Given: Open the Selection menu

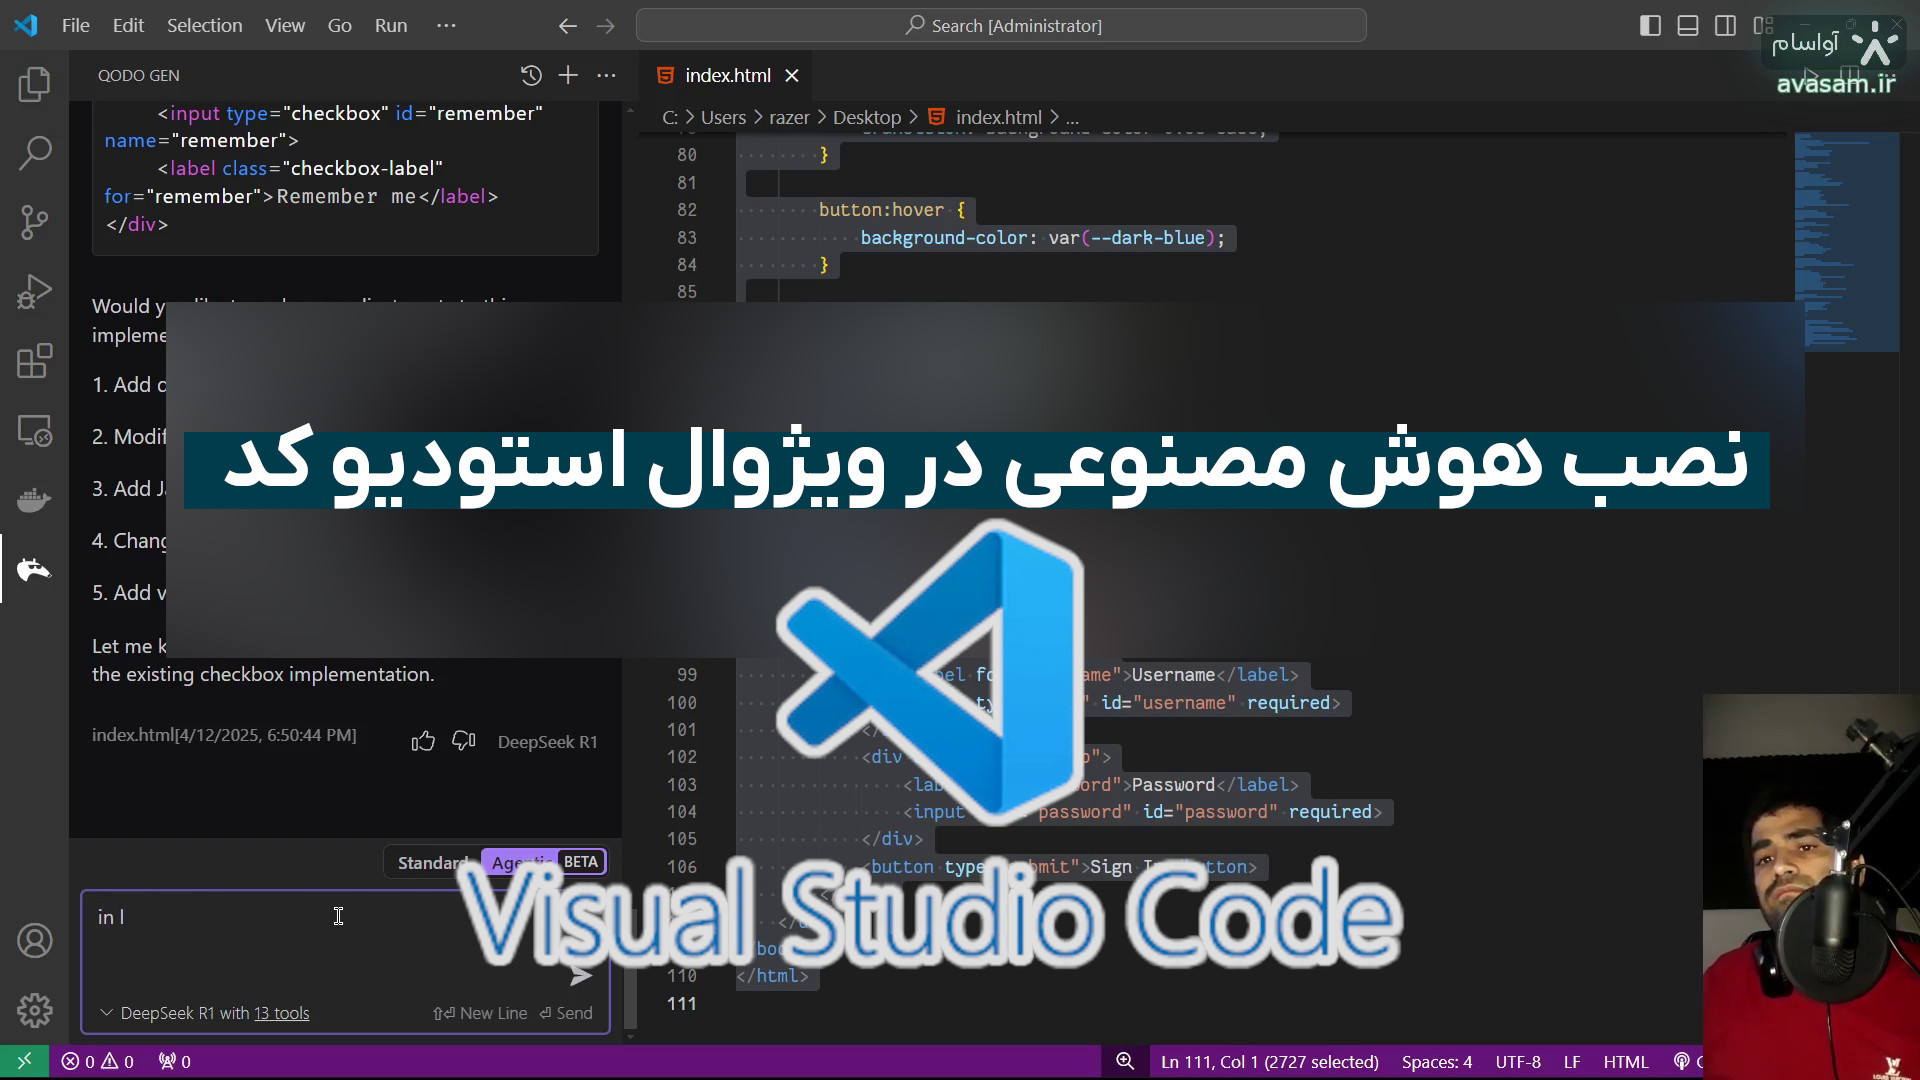Looking at the screenshot, I should [204, 26].
